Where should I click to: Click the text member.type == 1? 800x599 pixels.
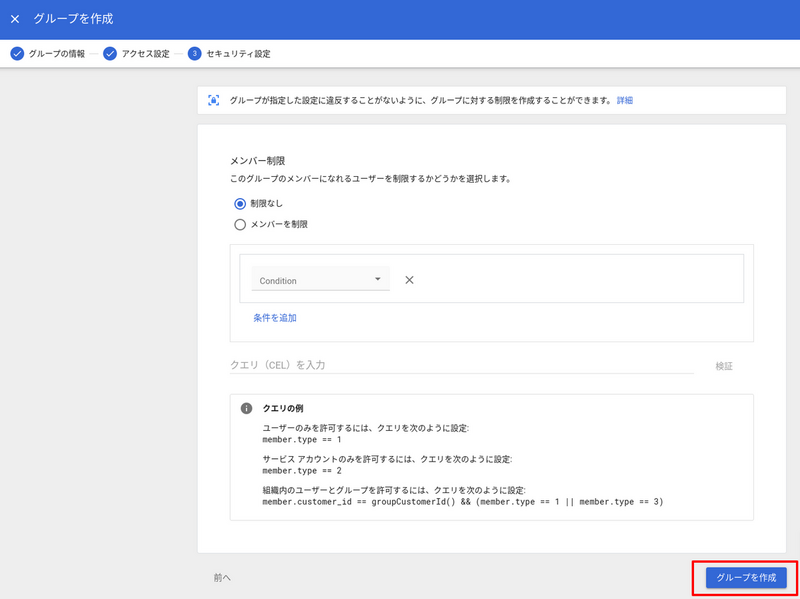coord(302,439)
